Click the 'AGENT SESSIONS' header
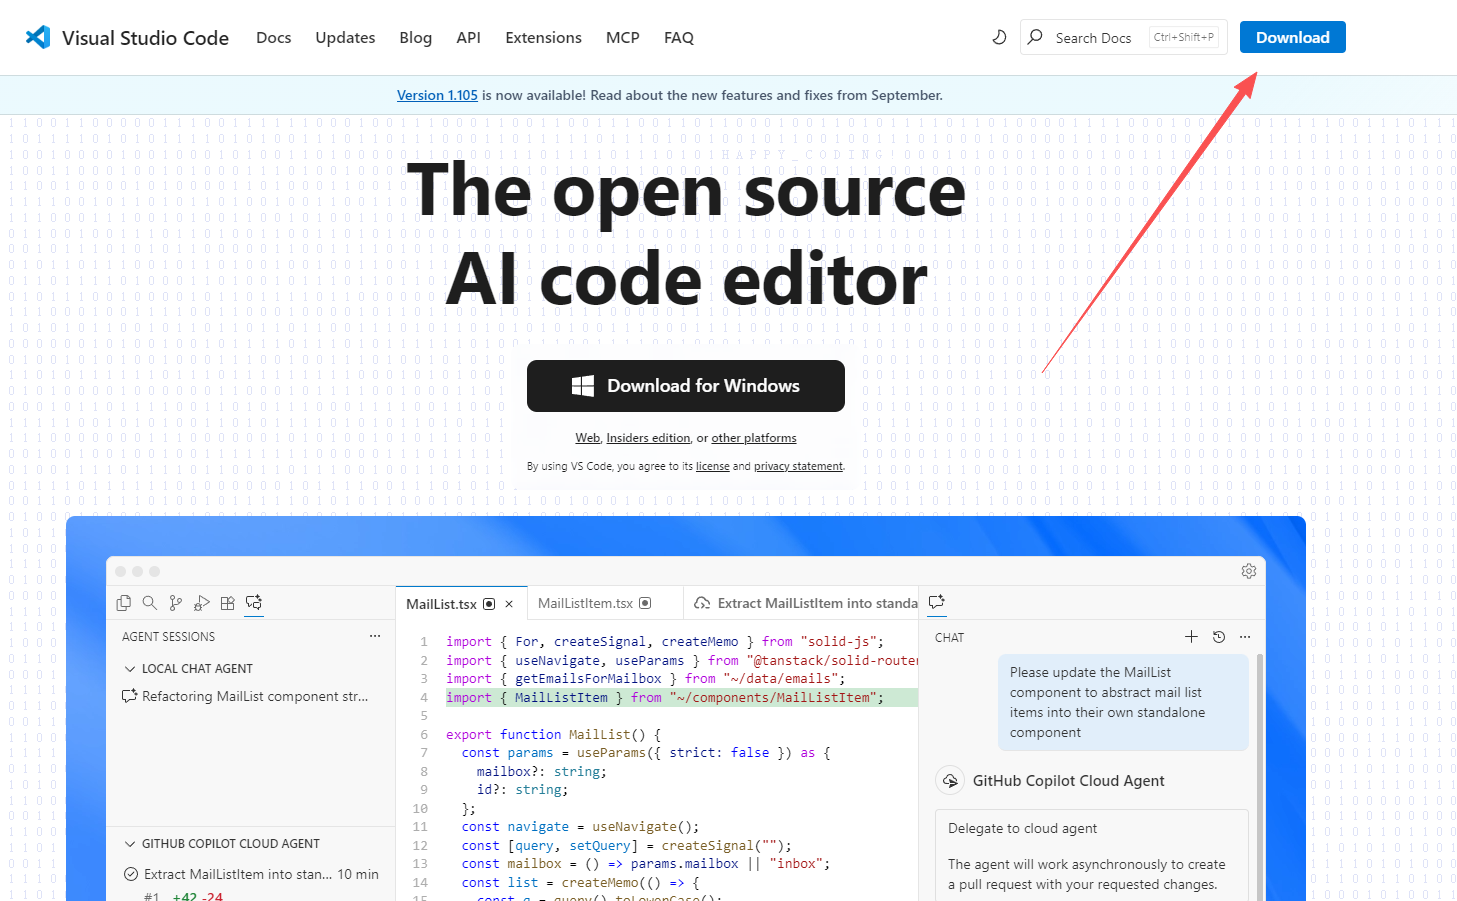 pos(168,636)
